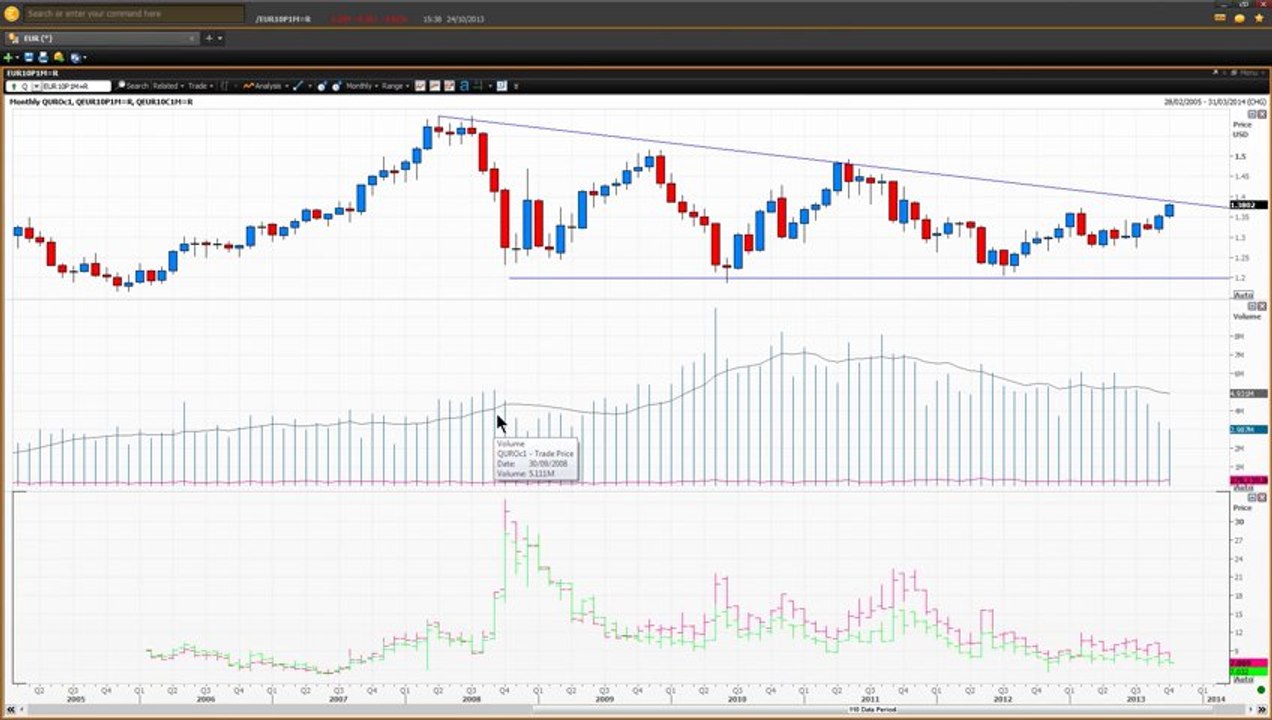The height and width of the screenshot is (720, 1272).
Task: Click the EUR10P1M=R panel title
Action: (33, 73)
